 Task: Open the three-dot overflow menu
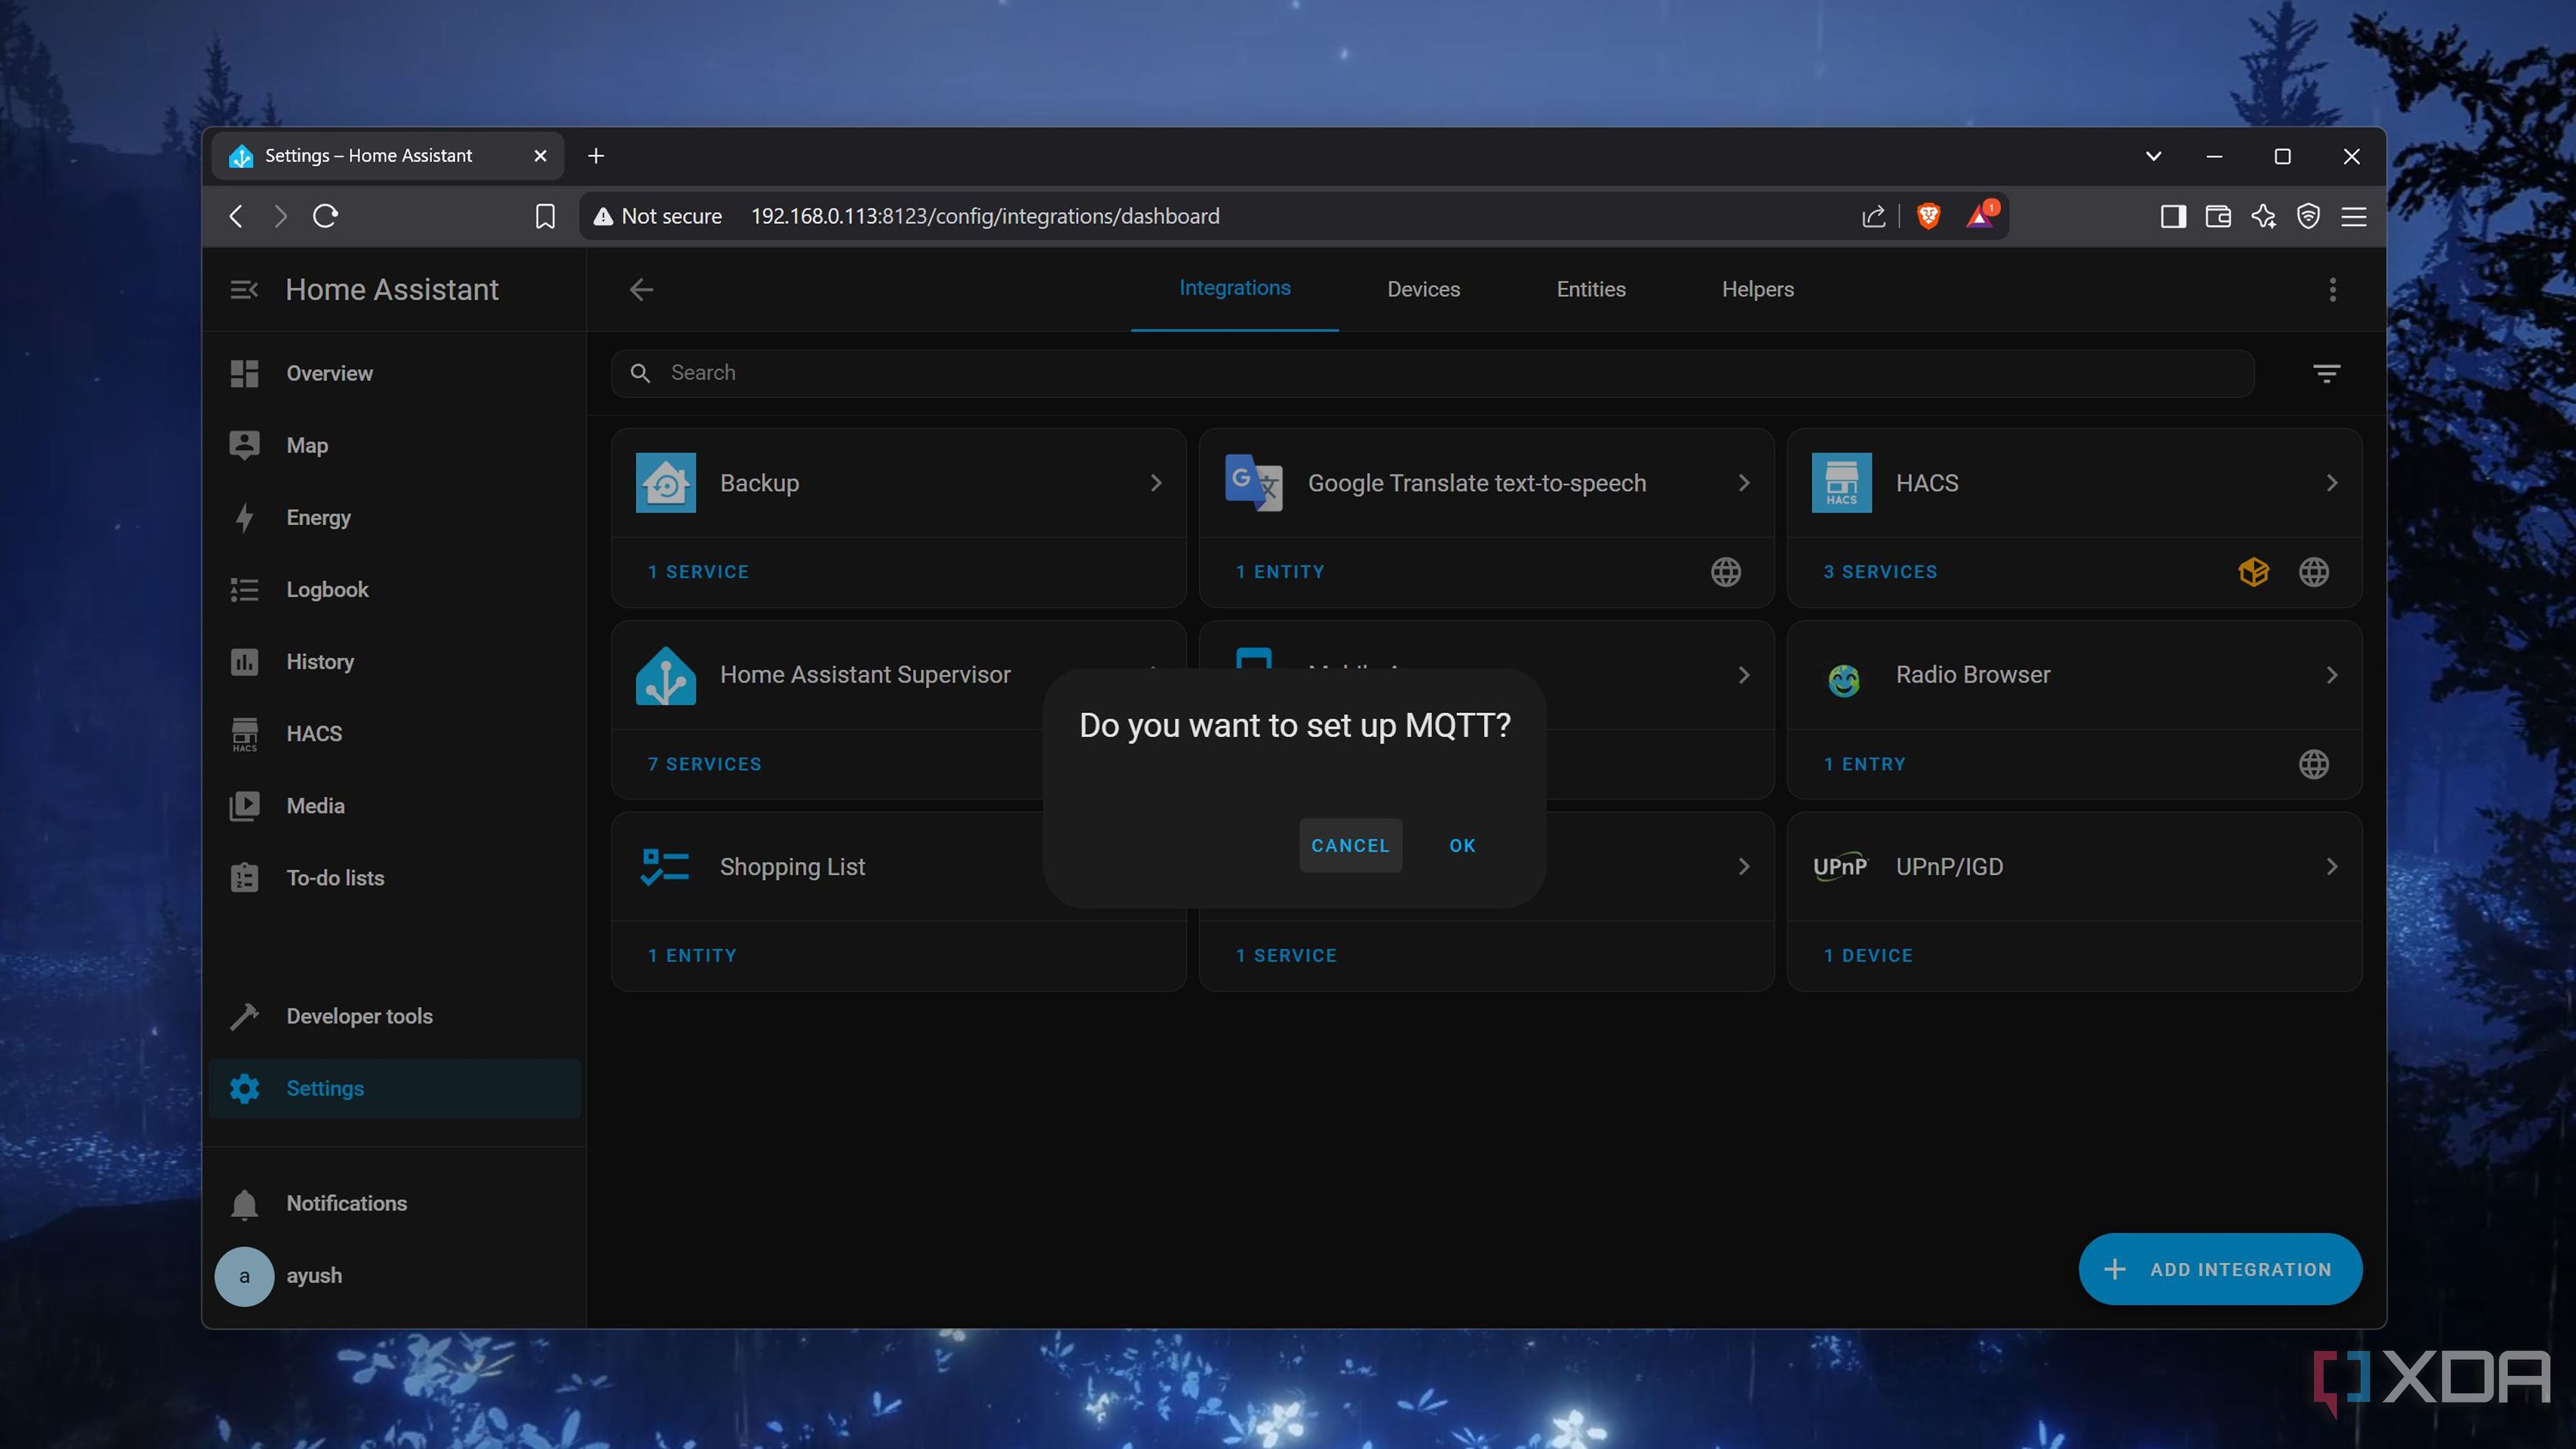point(2332,290)
